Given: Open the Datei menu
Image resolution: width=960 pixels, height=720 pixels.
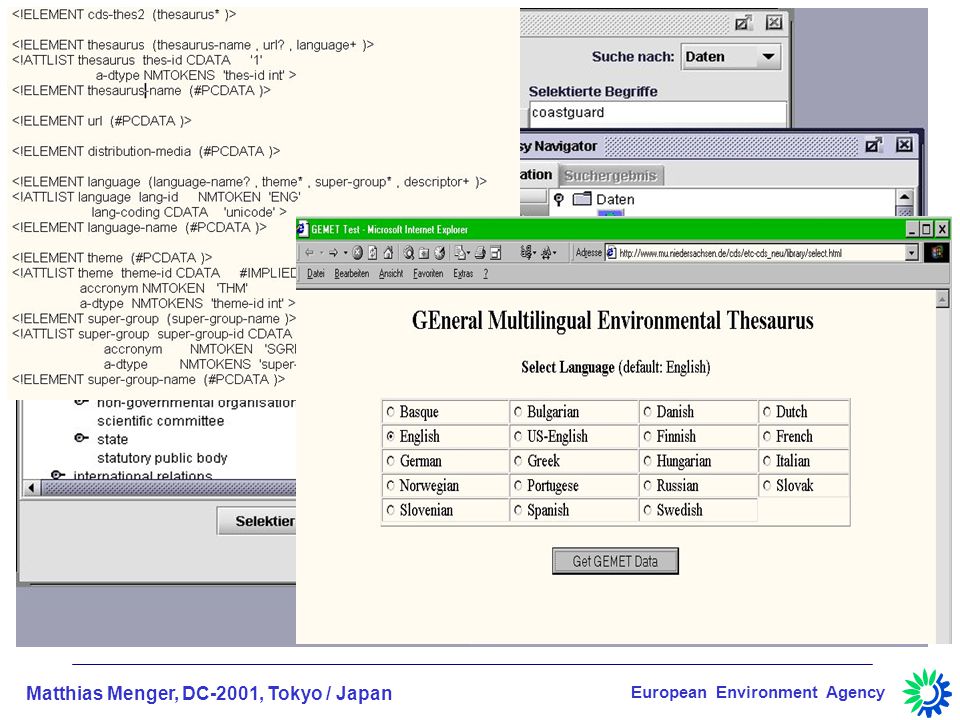Looking at the screenshot, I should [315, 274].
